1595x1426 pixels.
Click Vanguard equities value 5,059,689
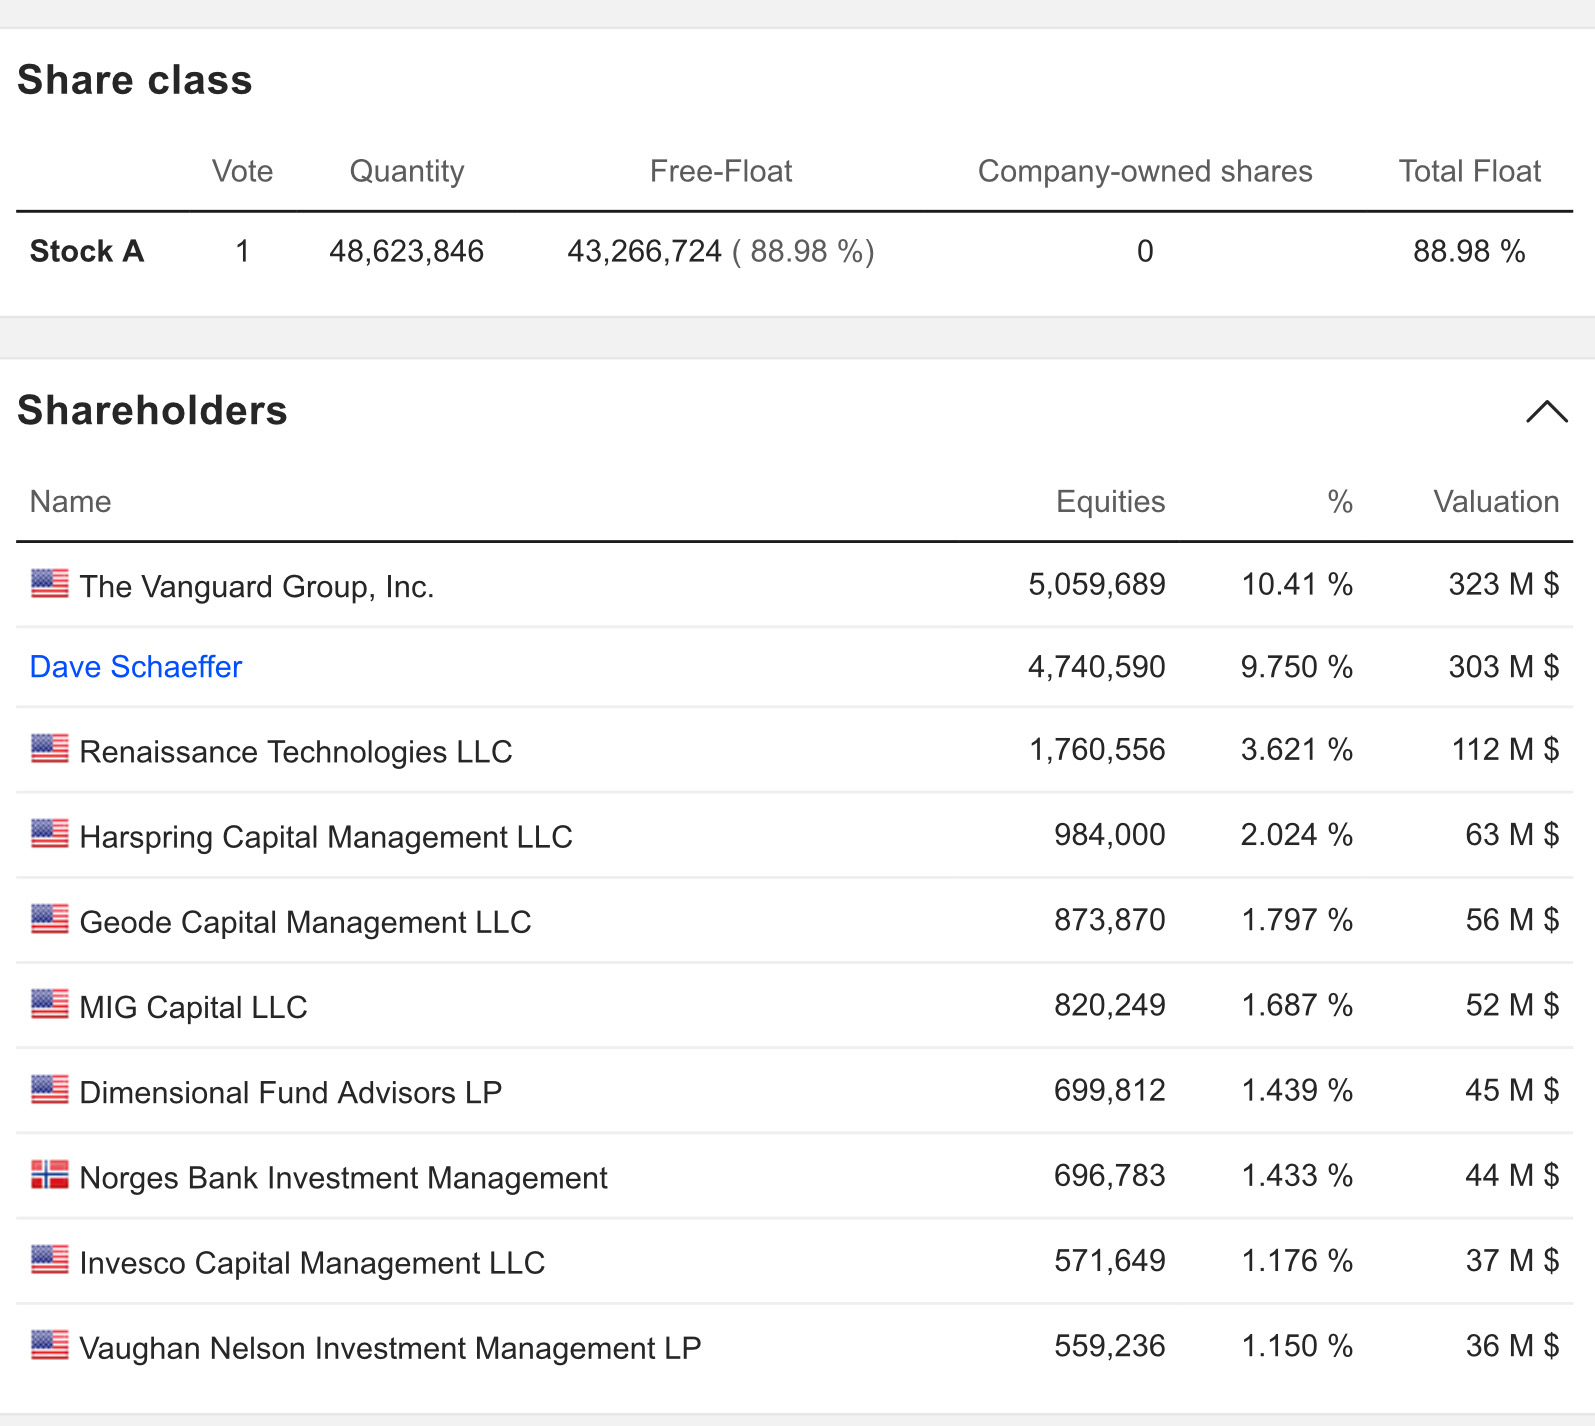point(1097,584)
